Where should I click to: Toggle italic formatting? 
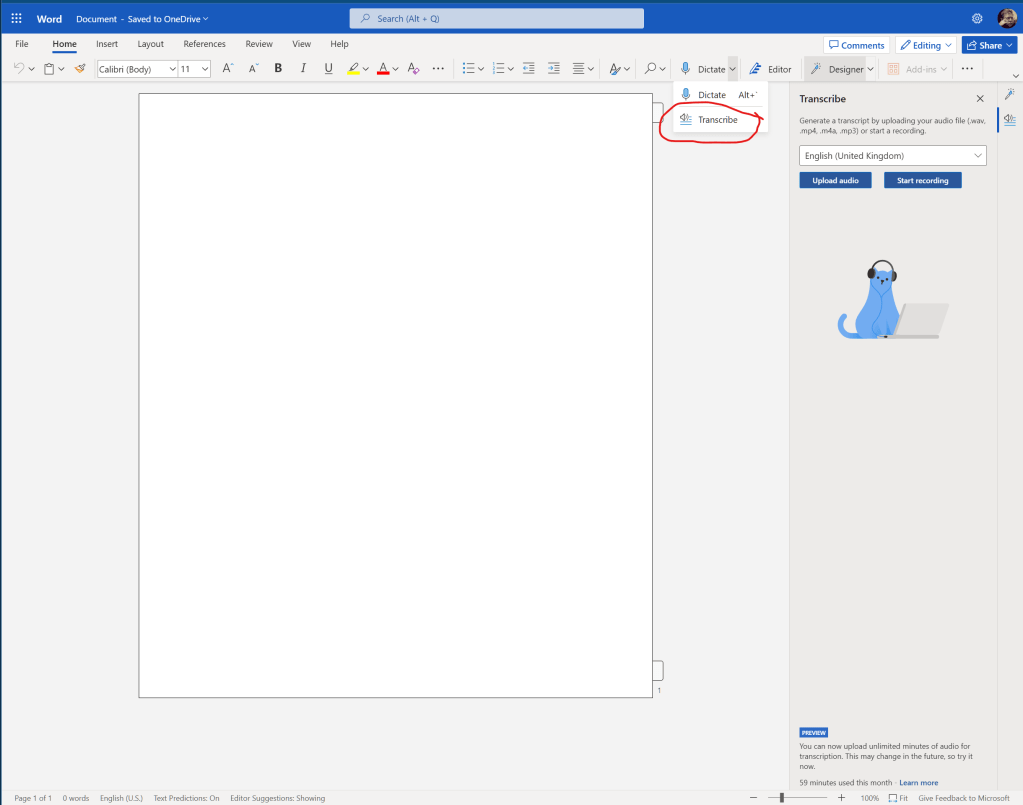click(x=303, y=69)
